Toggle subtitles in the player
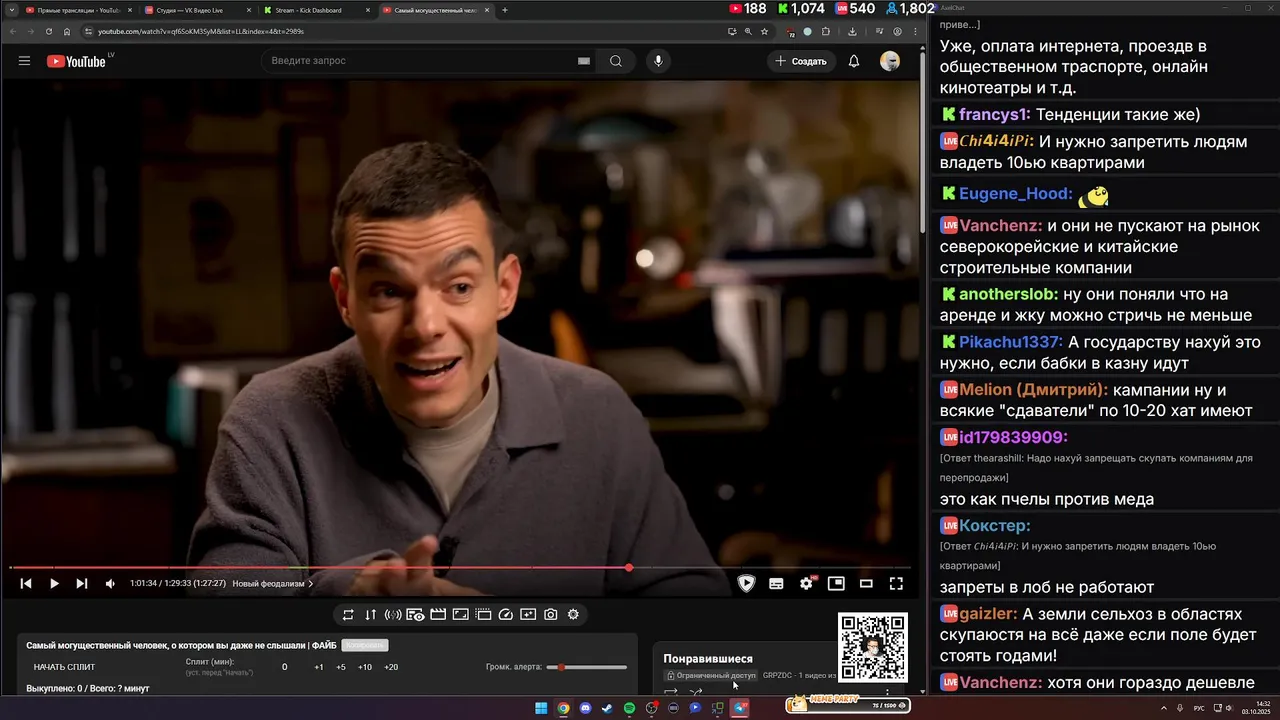Screen dimensions: 1280x720 pos(776,583)
